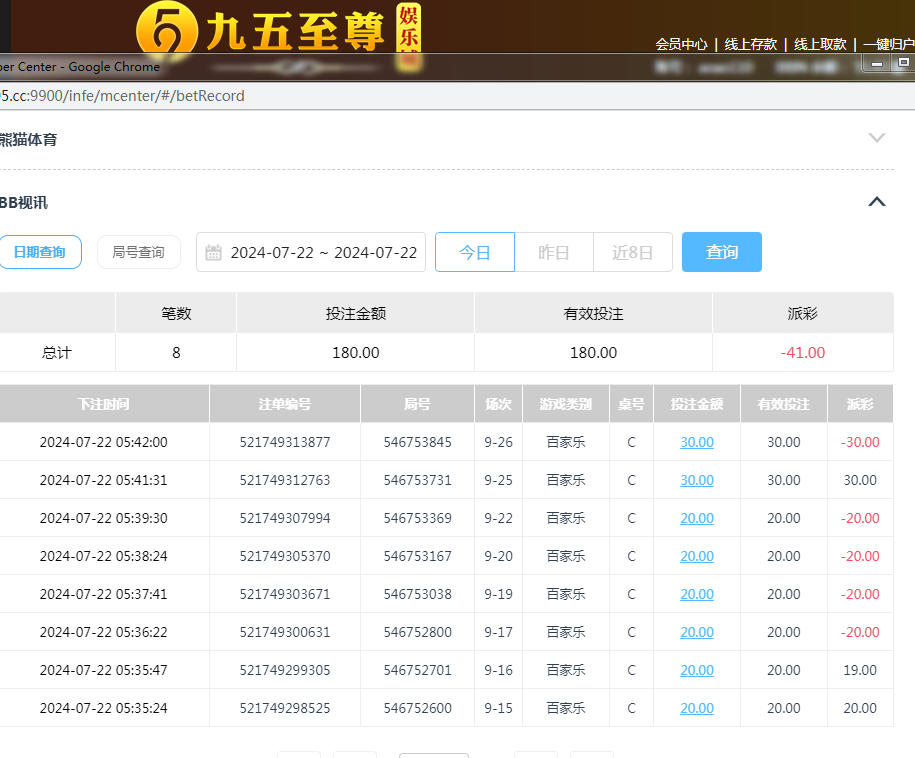Minimize the Chrome popup window

[877, 63]
